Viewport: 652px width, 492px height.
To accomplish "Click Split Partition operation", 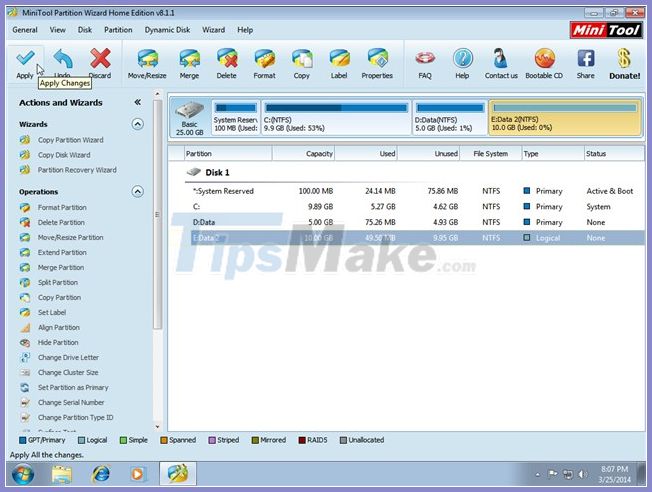I will (x=58, y=282).
